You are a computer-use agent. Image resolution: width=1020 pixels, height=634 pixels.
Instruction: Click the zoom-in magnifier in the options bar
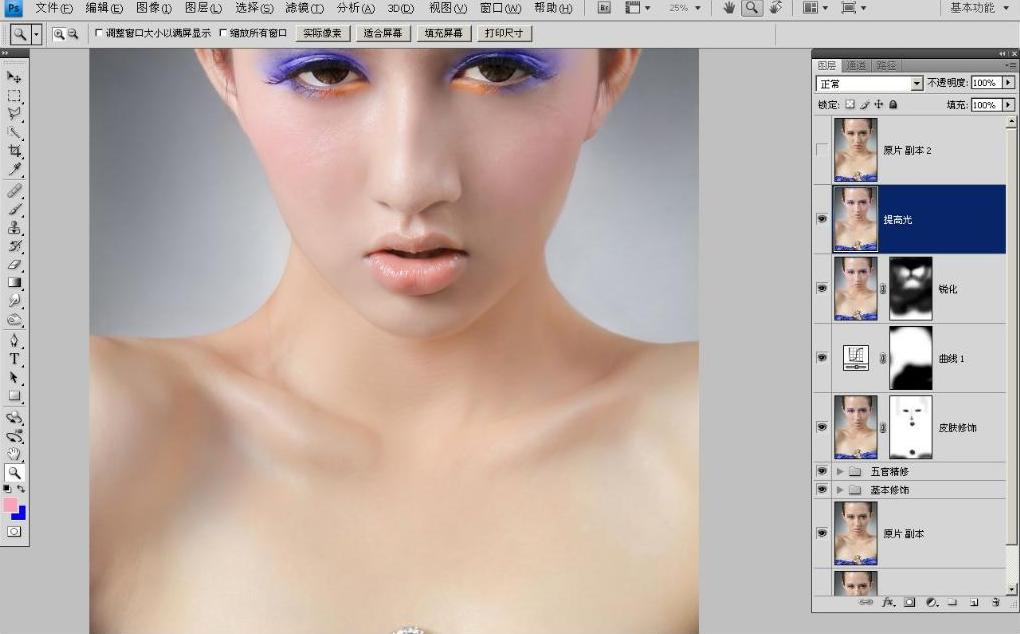click(x=59, y=34)
